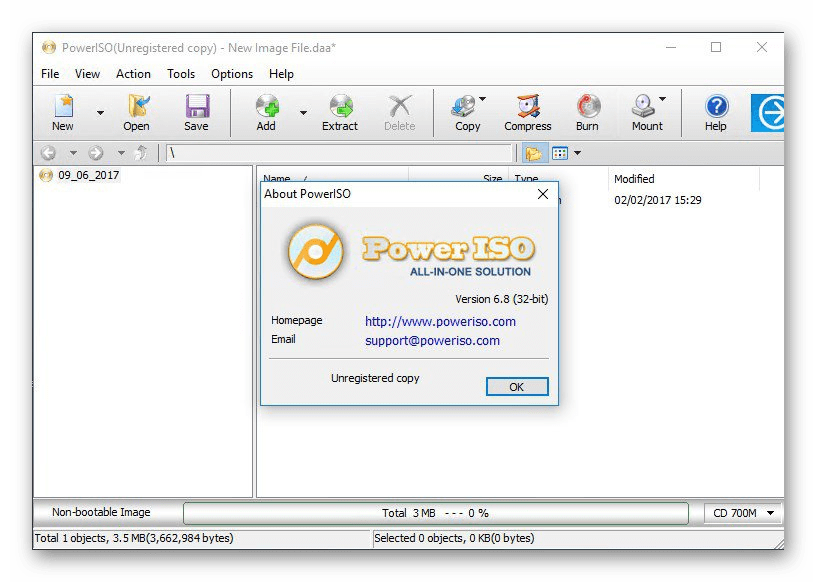Click the 02/02/2017 15:29 modified date cell
The width and height of the screenshot is (816, 582).
[x=658, y=200]
